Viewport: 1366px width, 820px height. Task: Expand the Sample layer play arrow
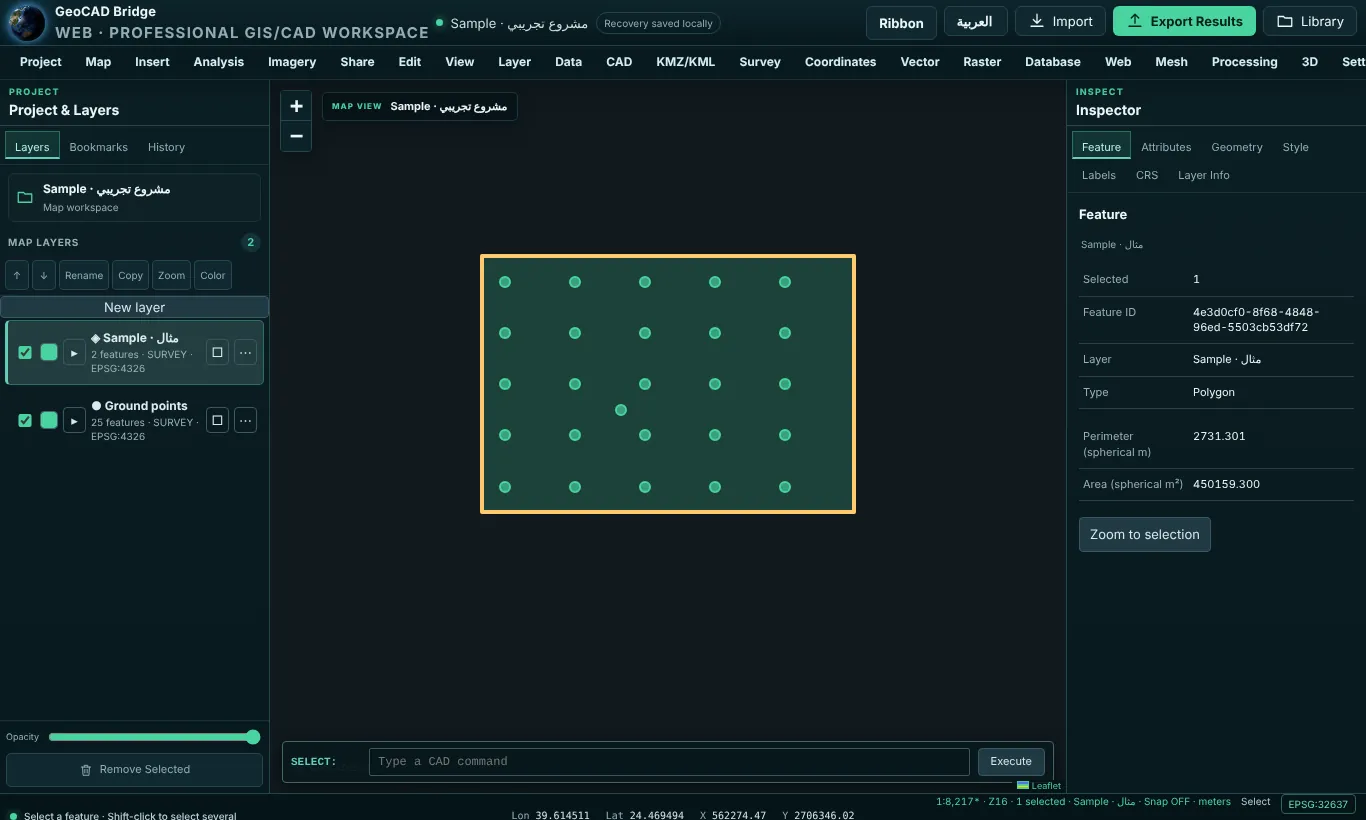[74, 352]
